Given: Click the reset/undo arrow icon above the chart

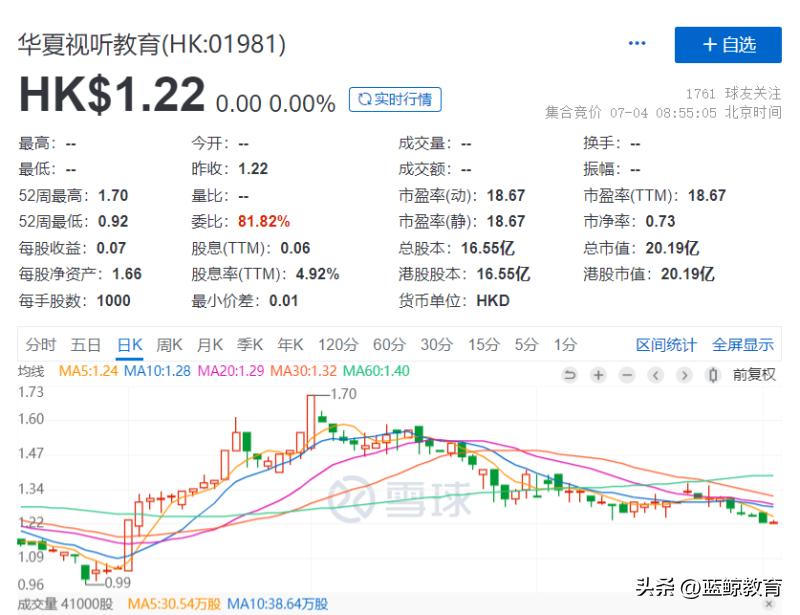Looking at the screenshot, I should pyautogui.click(x=570, y=374).
